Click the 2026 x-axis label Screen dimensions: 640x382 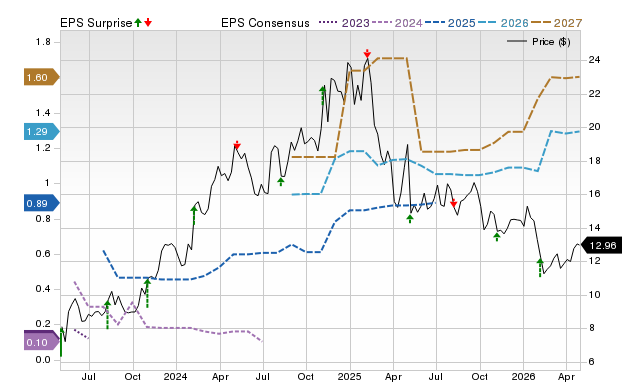[x=523, y=376]
